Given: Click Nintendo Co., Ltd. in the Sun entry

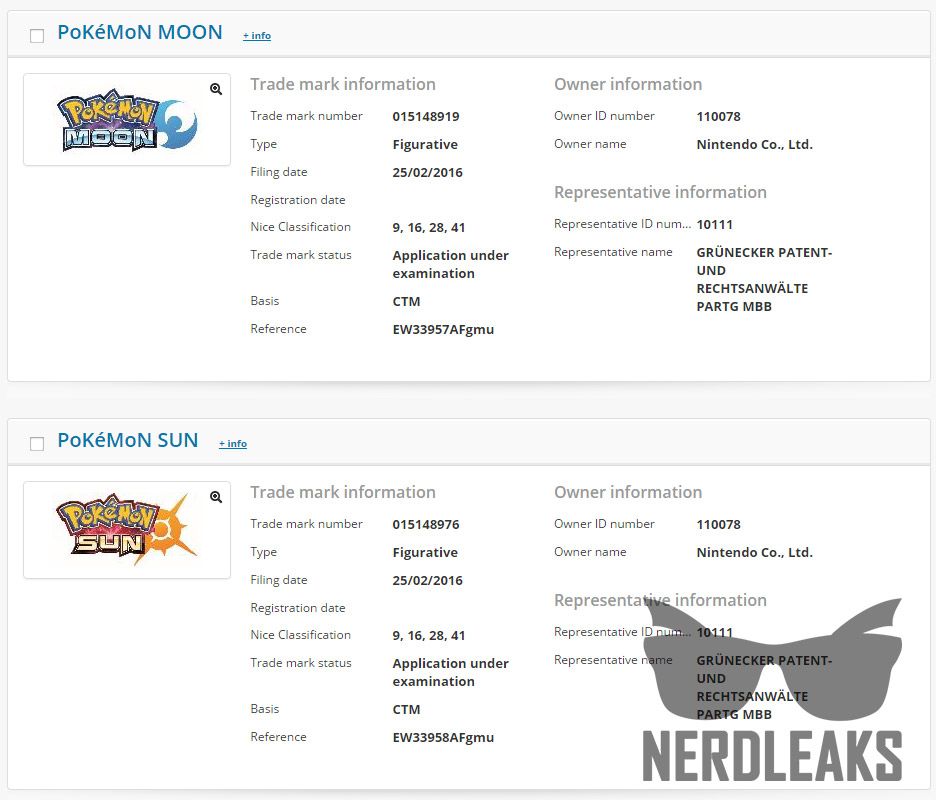Looking at the screenshot, I should pos(754,552).
